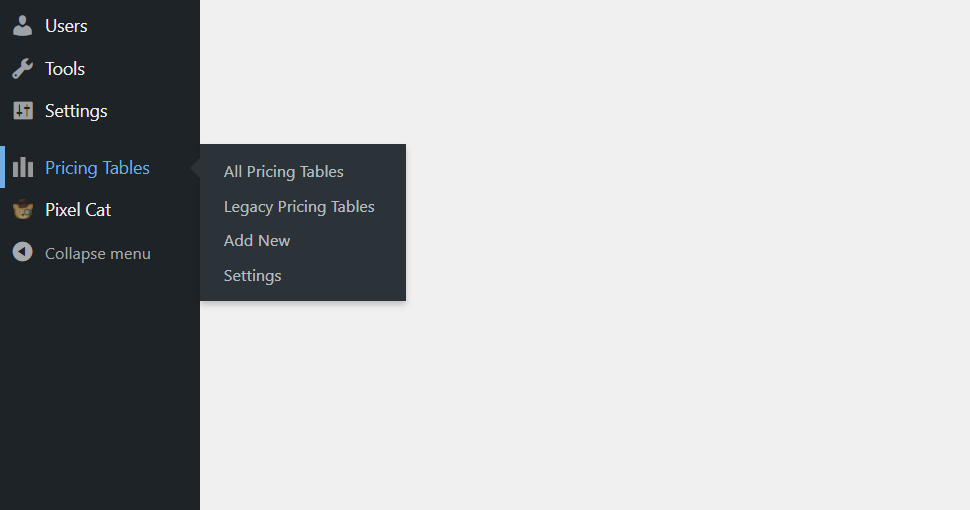
Task: Click the Collapse menu arrow circle icon
Action: (x=23, y=252)
